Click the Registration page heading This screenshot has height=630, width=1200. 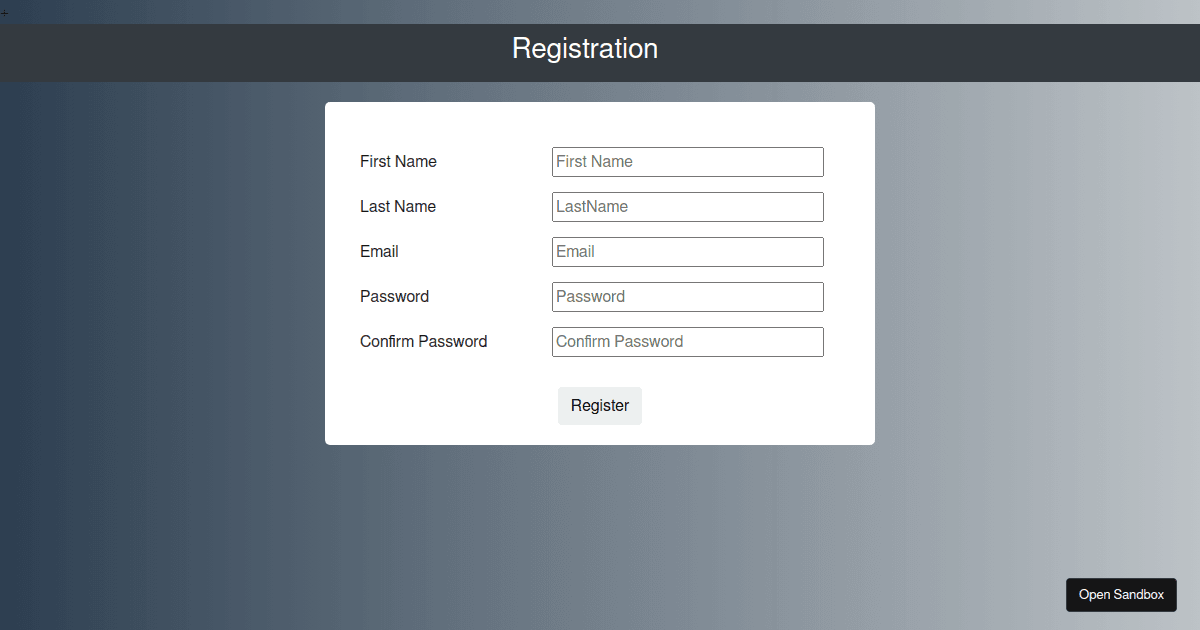tap(585, 49)
